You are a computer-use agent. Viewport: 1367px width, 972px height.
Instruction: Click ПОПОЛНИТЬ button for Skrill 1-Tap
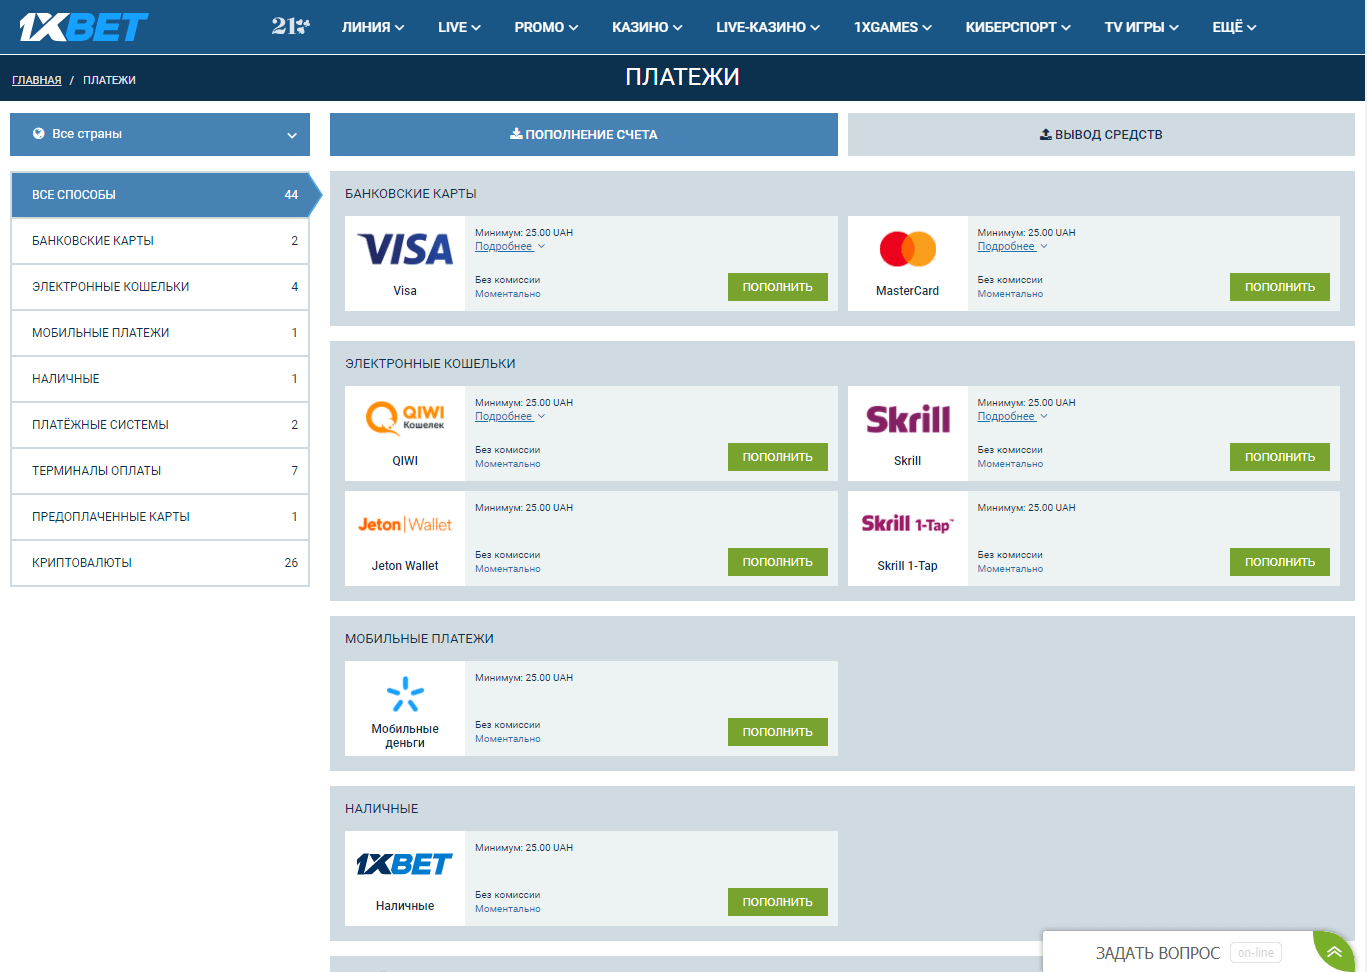pos(1280,562)
